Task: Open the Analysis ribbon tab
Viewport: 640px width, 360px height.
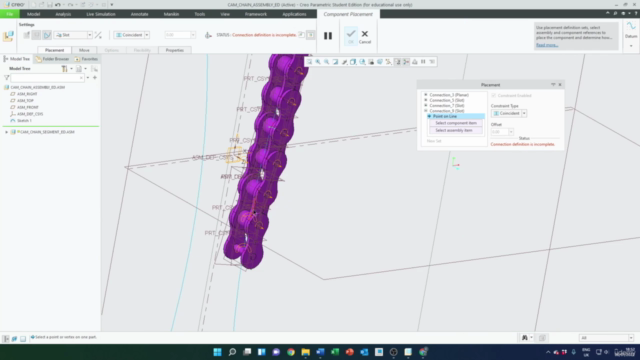Action: pyautogui.click(x=63, y=14)
